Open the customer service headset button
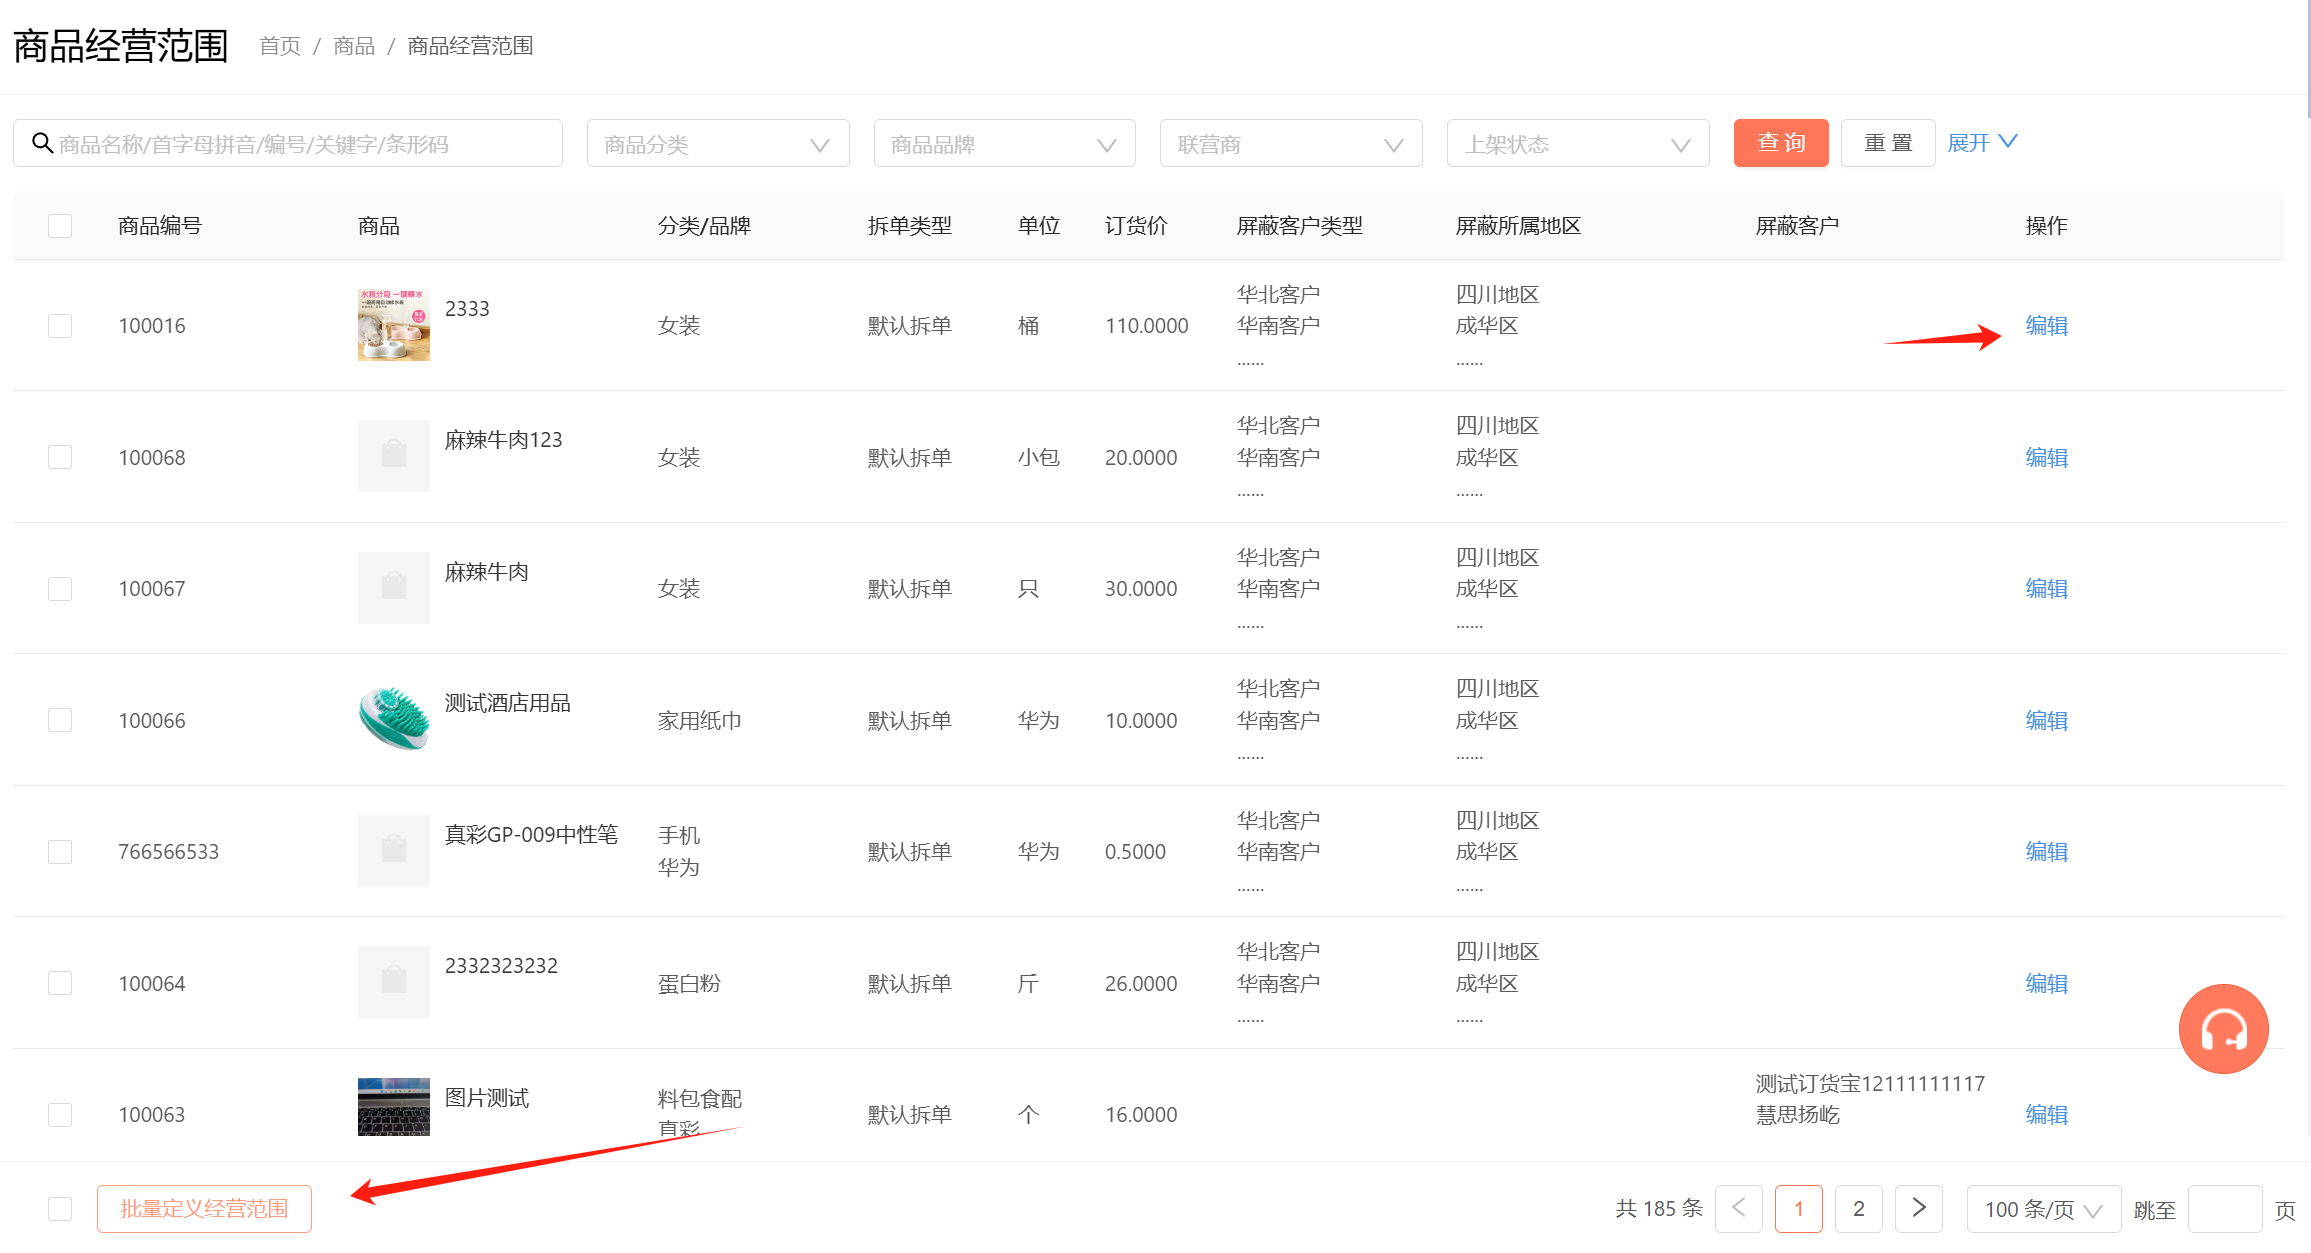Image resolution: width=2311 pixels, height=1253 pixels. tap(2223, 1029)
